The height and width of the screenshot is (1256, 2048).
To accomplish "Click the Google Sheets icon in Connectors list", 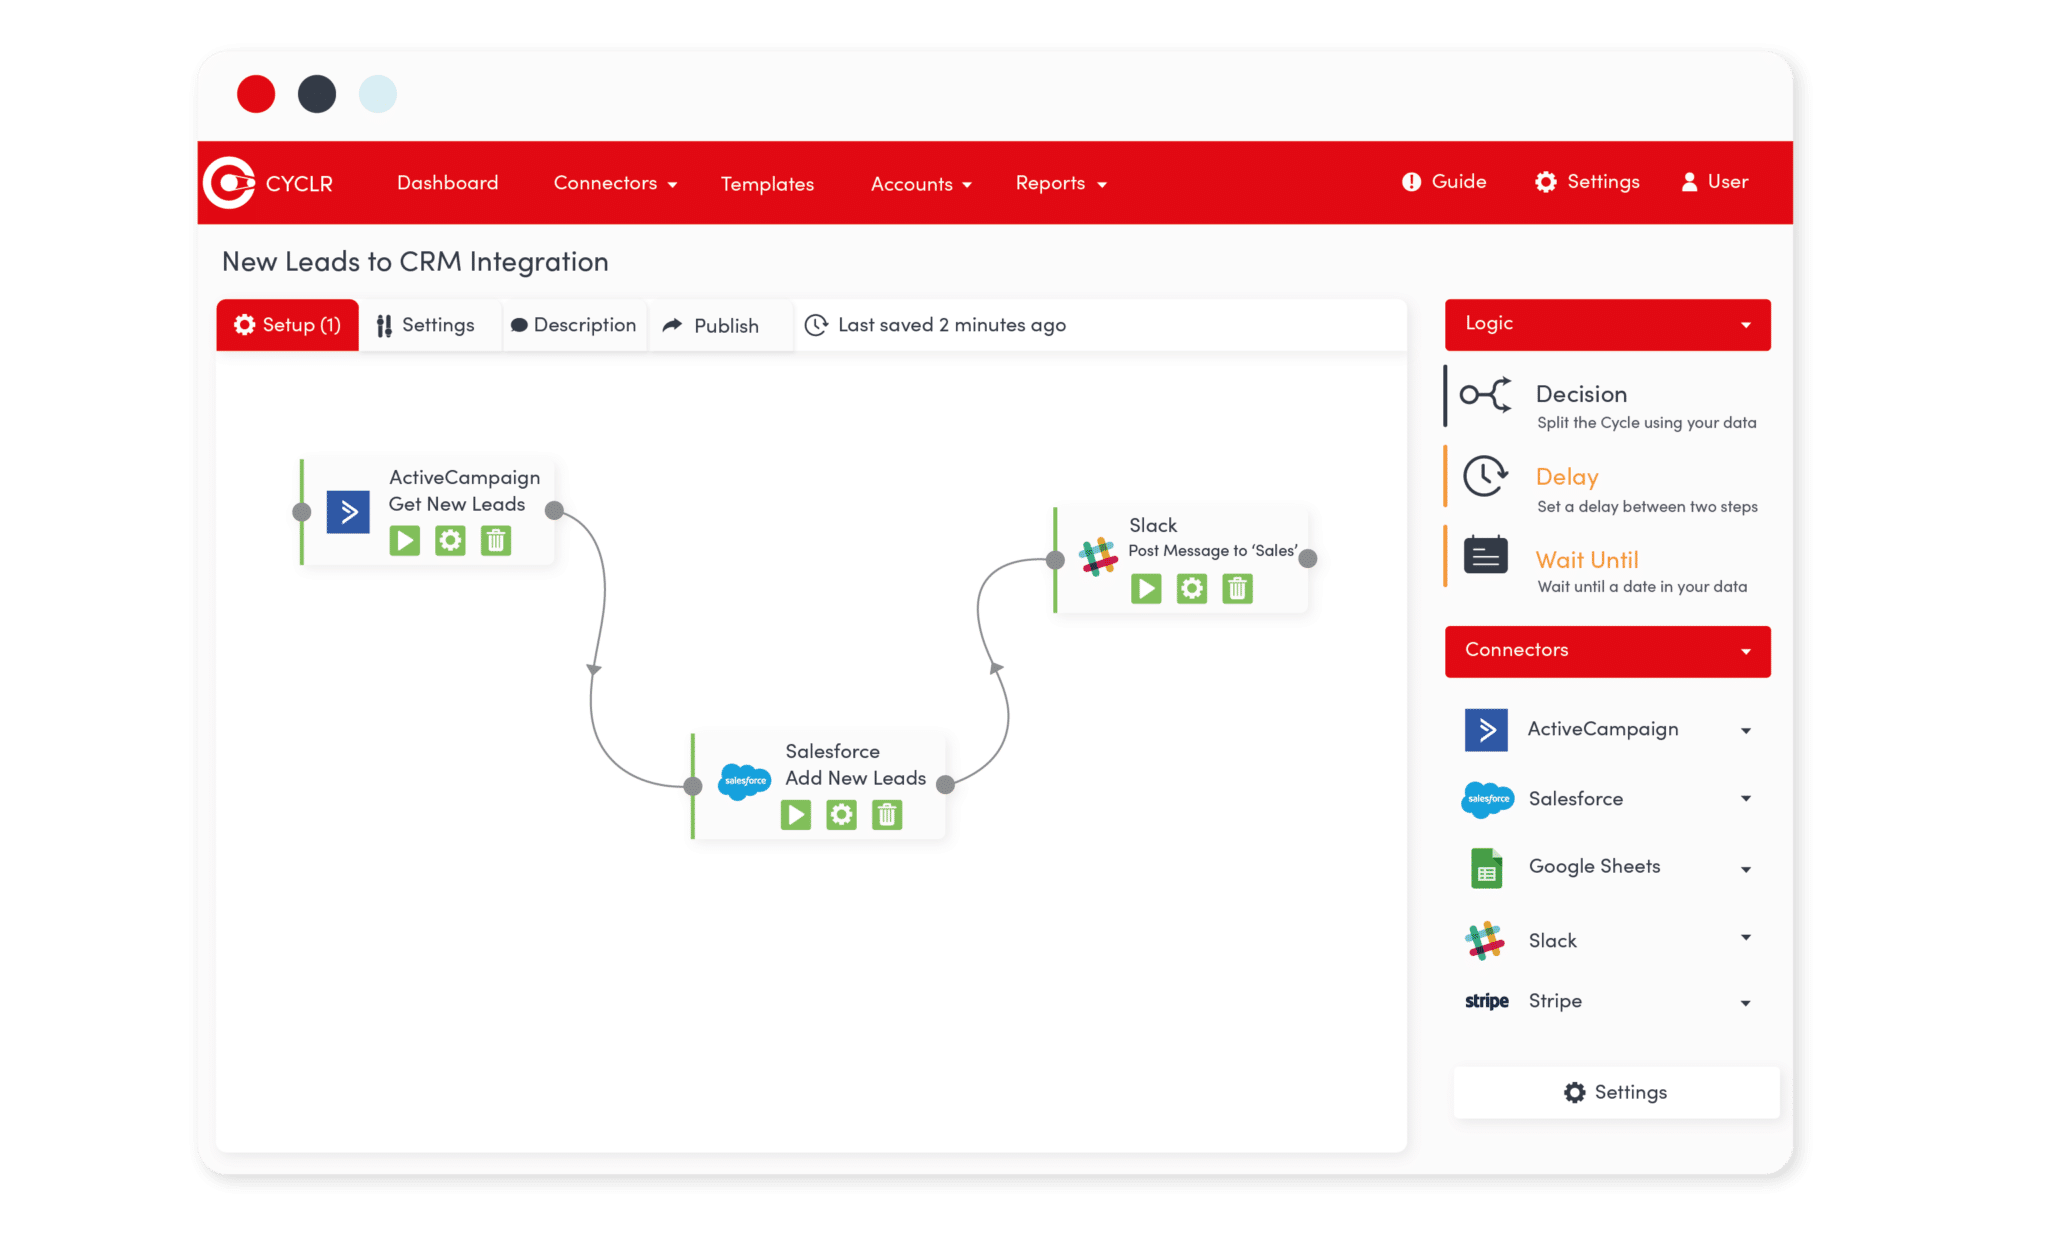I will (x=1486, y=868).
